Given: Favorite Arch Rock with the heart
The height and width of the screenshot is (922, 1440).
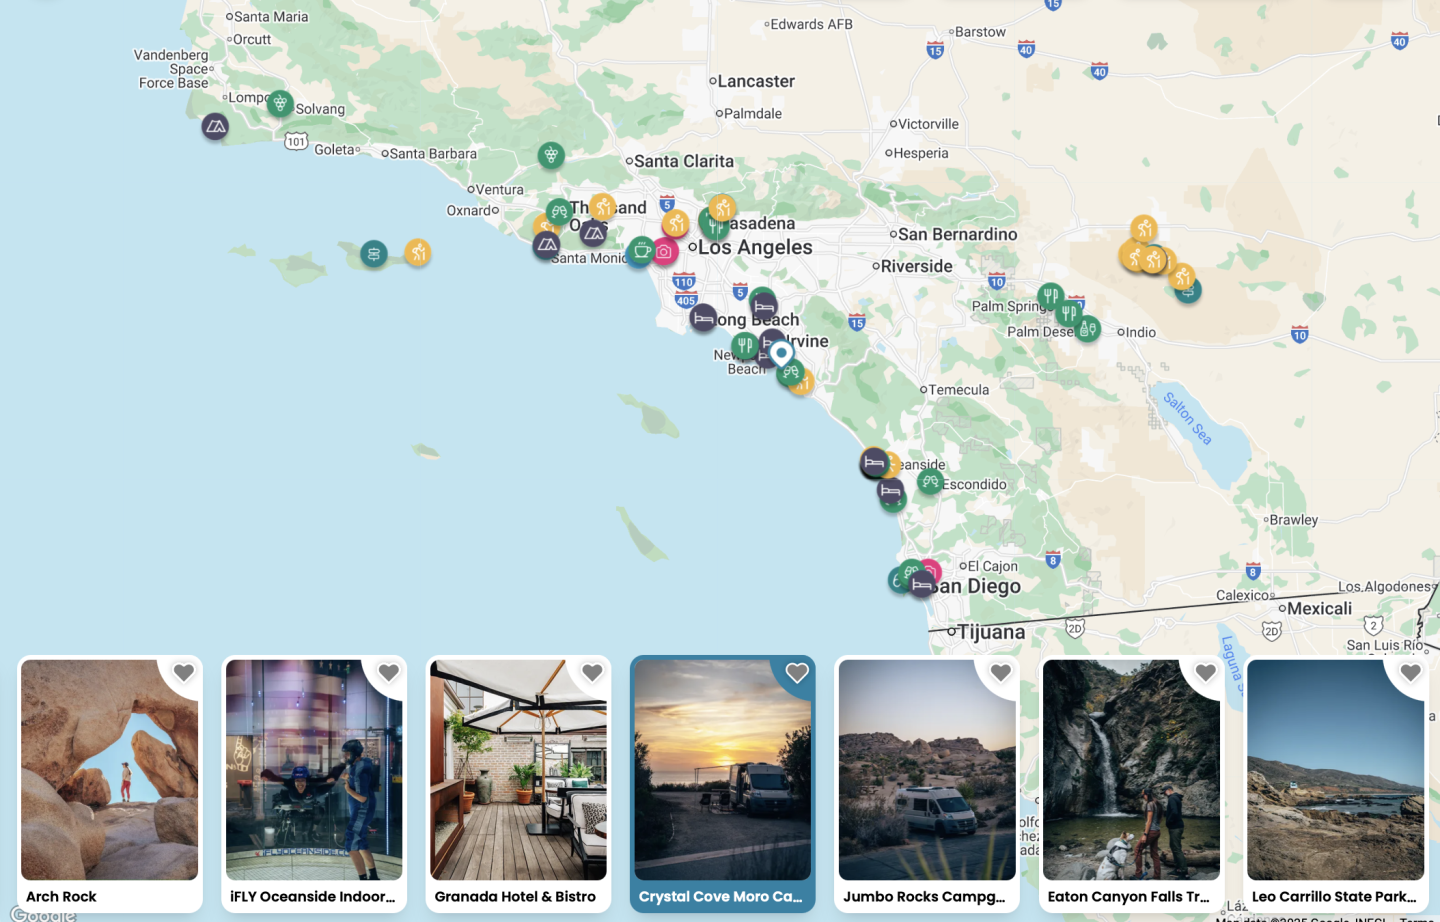Looking at the screenshot, I should coord(184,673).
